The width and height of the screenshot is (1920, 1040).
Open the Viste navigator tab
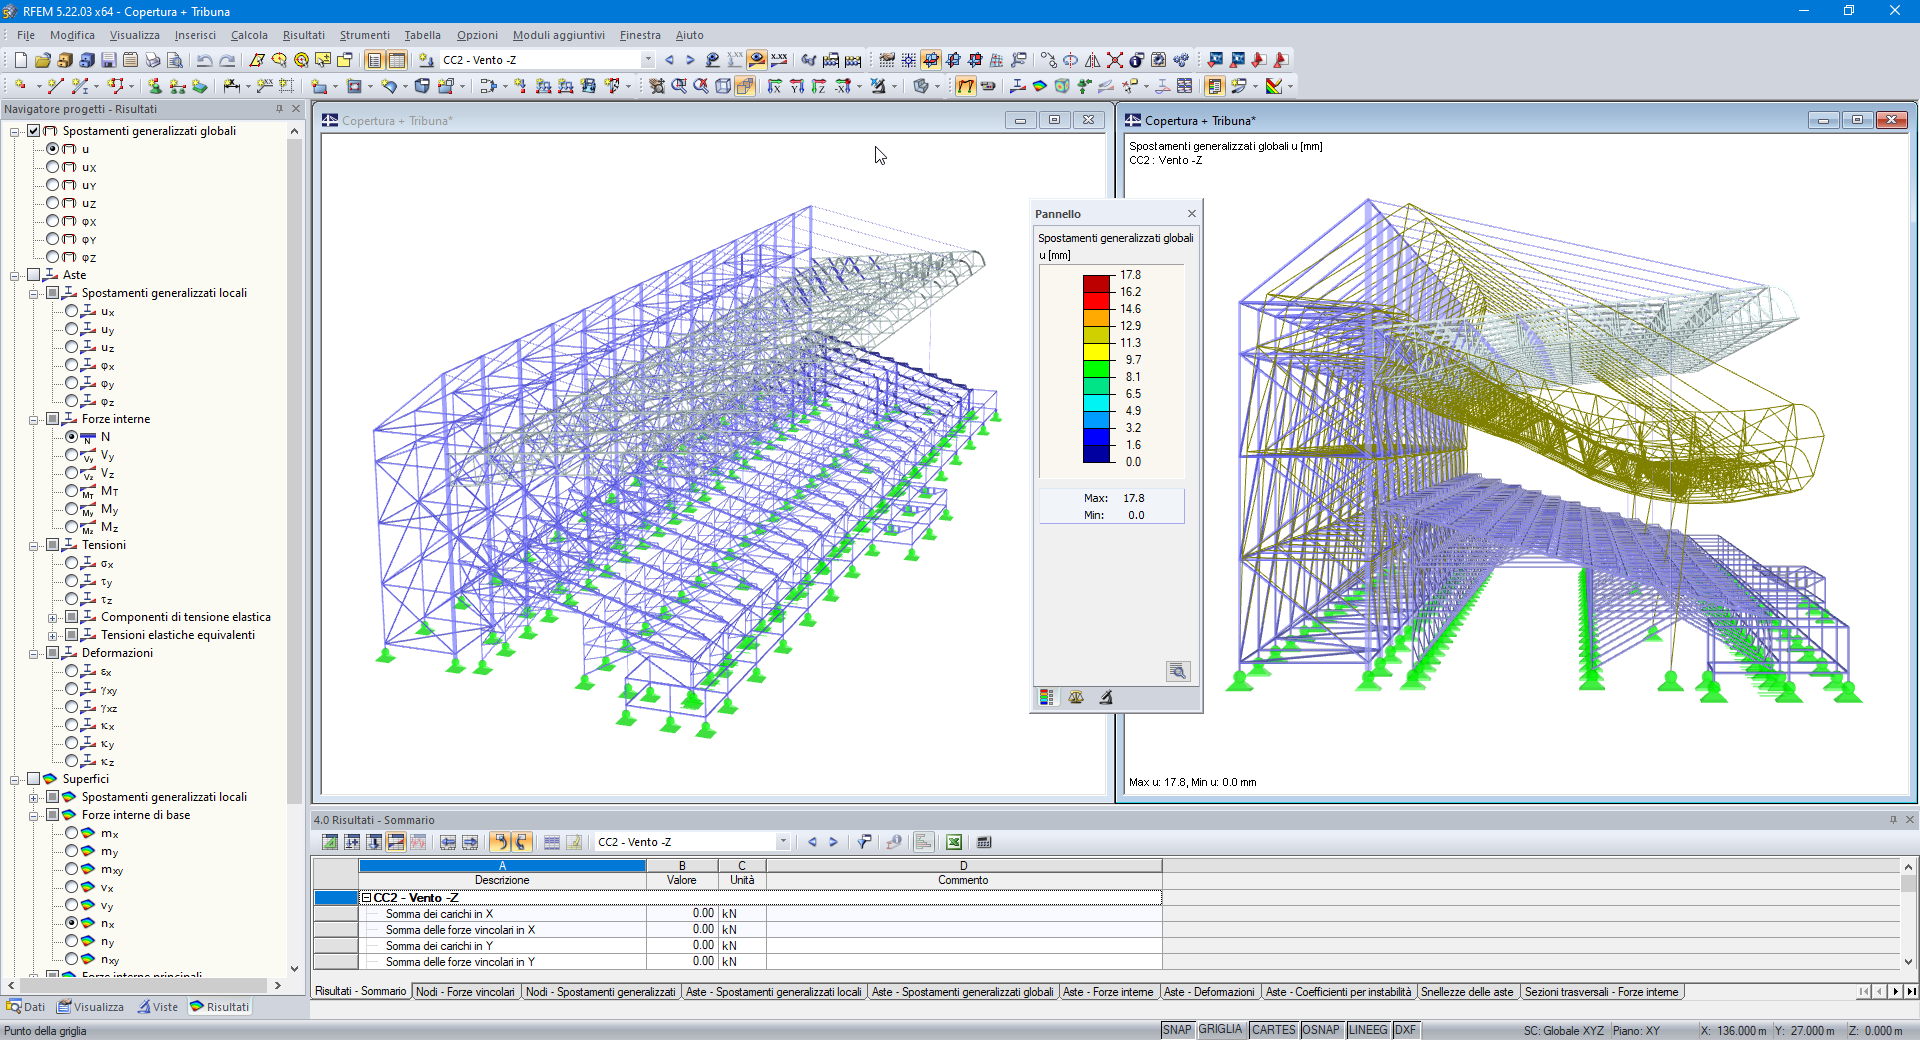tap(158, 1007)
